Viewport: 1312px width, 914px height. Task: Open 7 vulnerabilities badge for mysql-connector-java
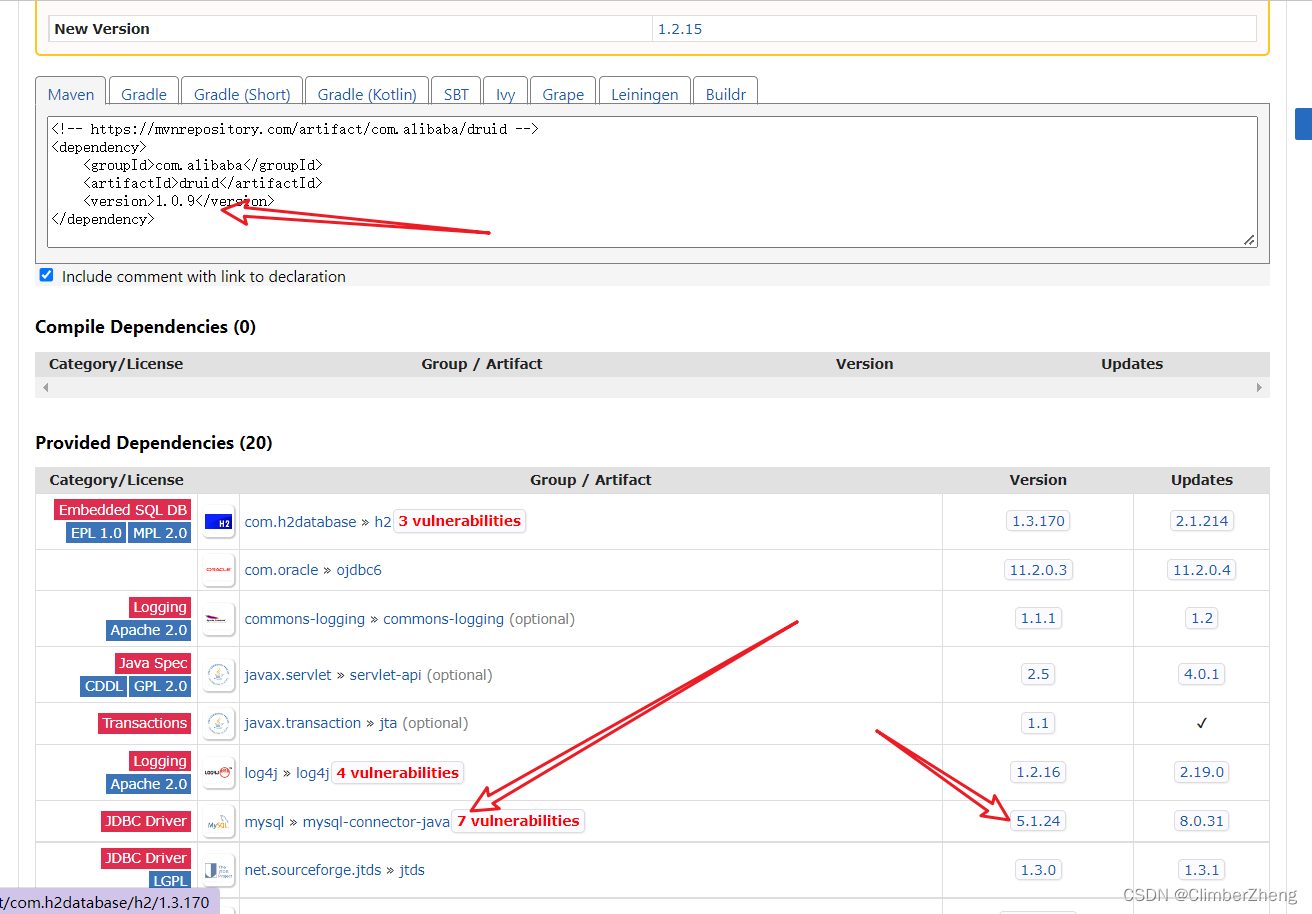(518, 821)
